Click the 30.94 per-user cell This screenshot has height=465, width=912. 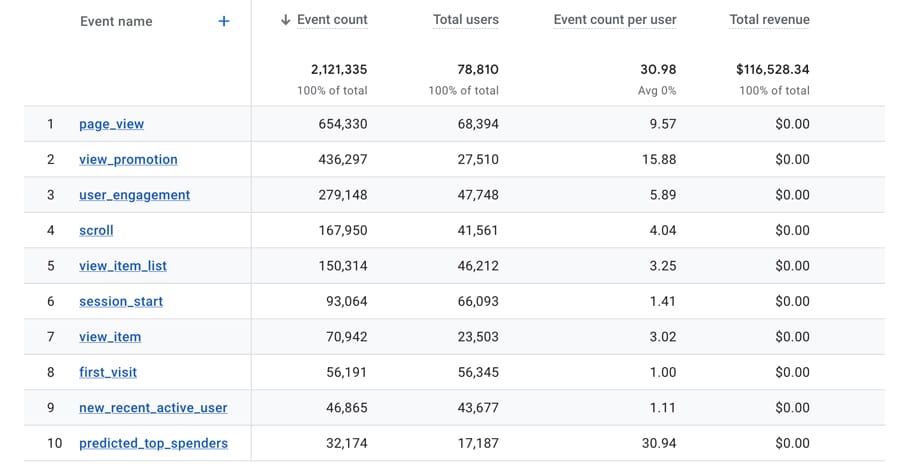tap(659, 443)
